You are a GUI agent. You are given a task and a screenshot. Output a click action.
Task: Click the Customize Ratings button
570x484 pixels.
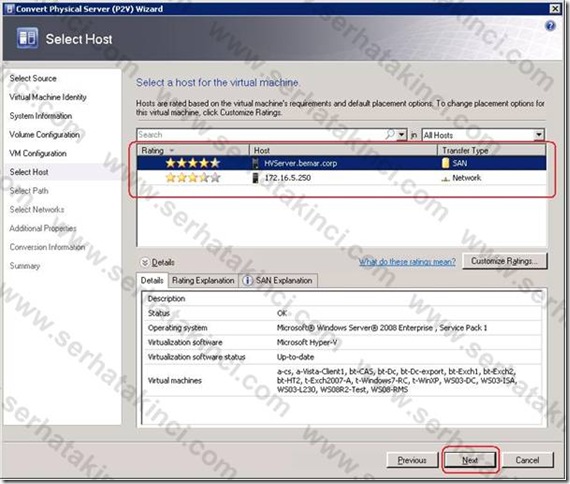[504, 261]
